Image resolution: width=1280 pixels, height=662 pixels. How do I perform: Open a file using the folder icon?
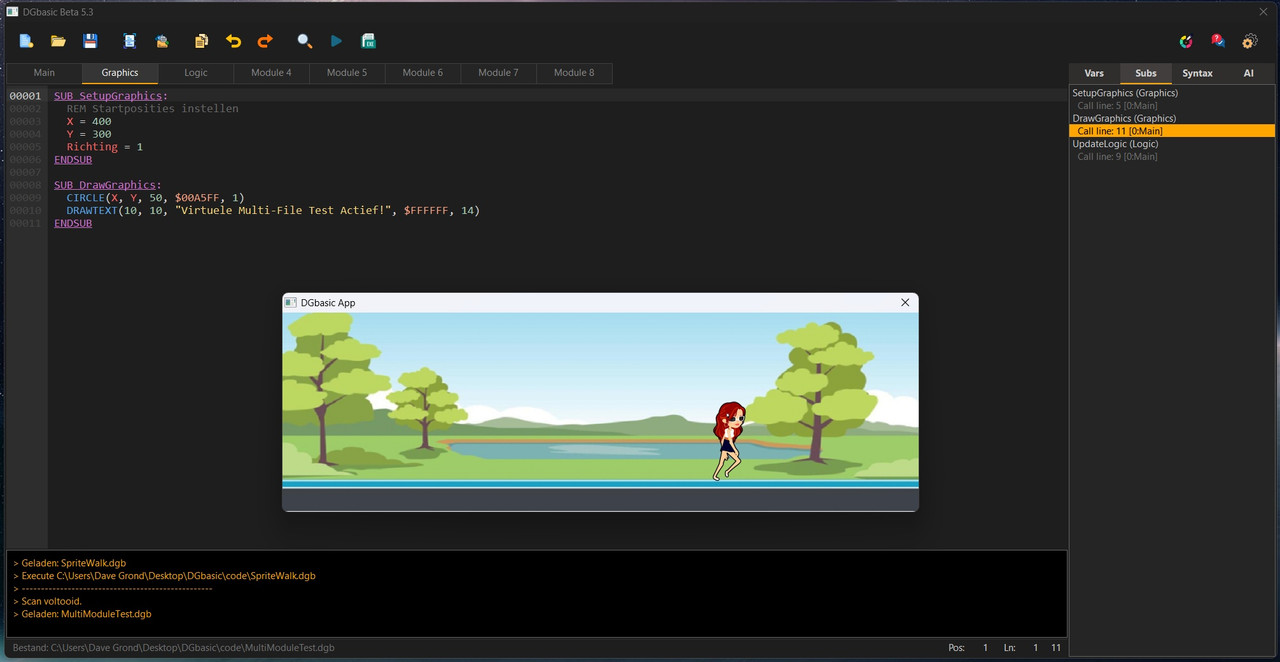58,41
